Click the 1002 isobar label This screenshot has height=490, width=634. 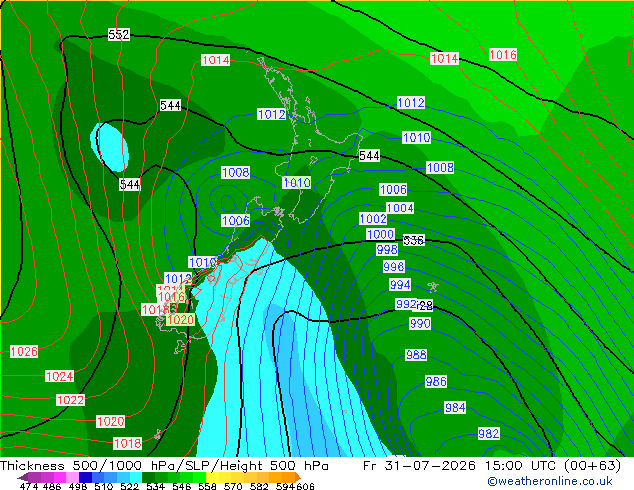373,219
